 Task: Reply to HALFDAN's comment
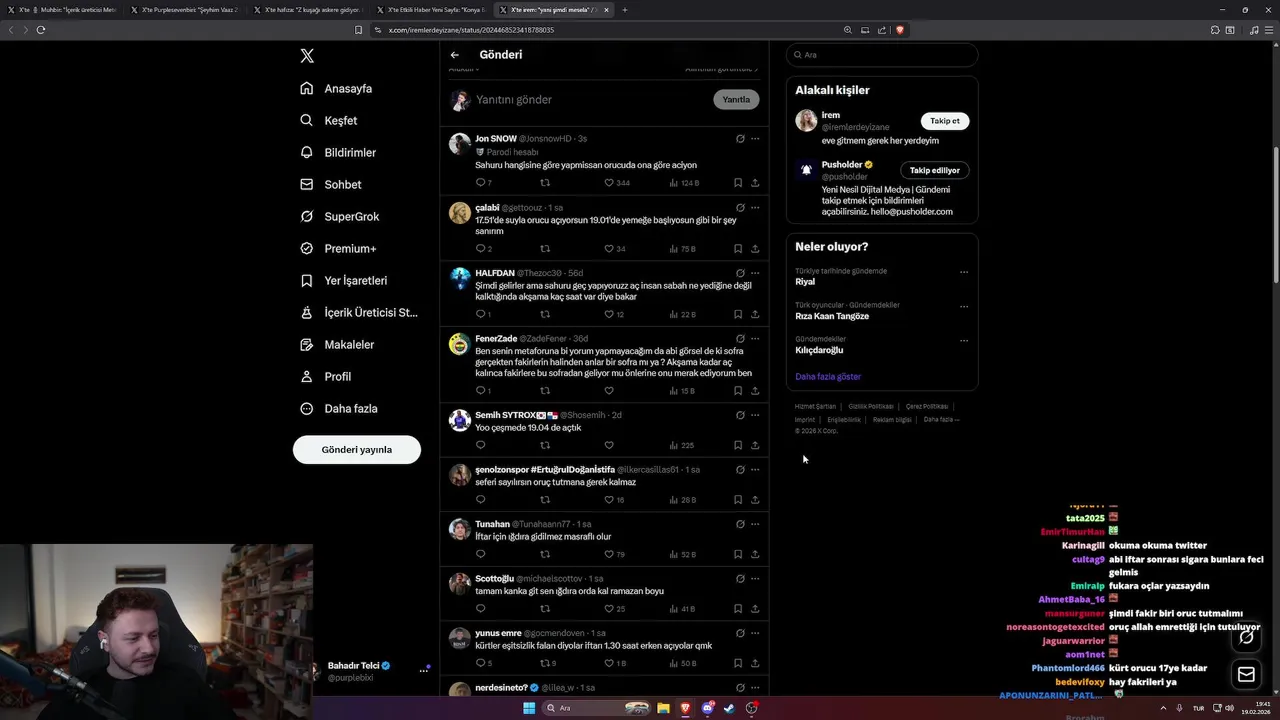pos(480,314)
